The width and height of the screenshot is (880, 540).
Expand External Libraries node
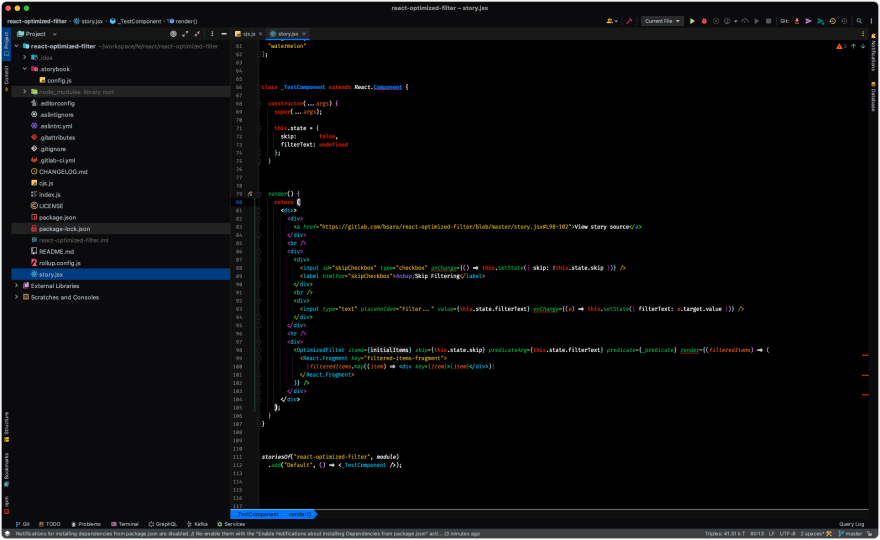click(17, 286)
